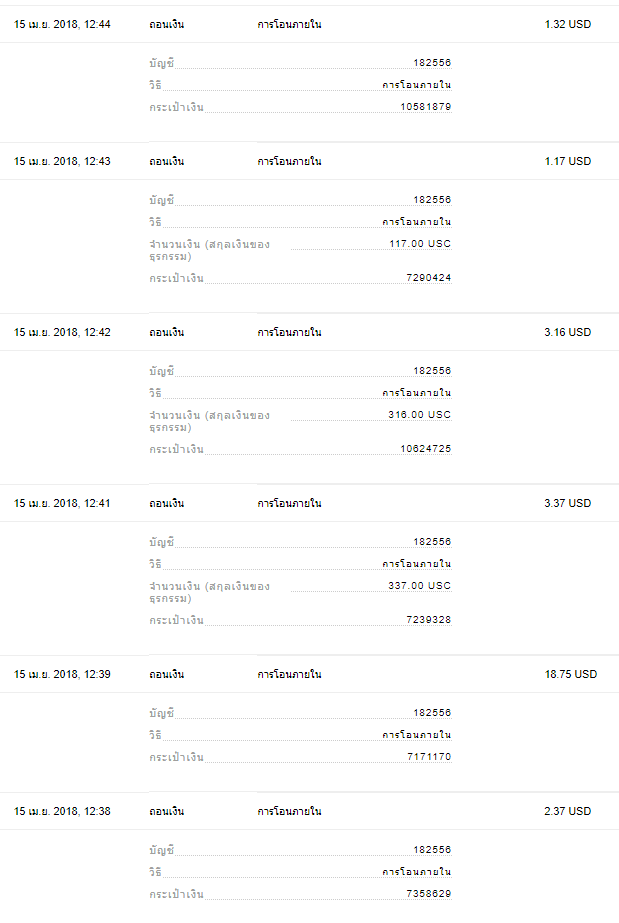Collapse the 12:42 withdrawal transaction row
This screenshot has height=923, width=619.
coord(310,332)
